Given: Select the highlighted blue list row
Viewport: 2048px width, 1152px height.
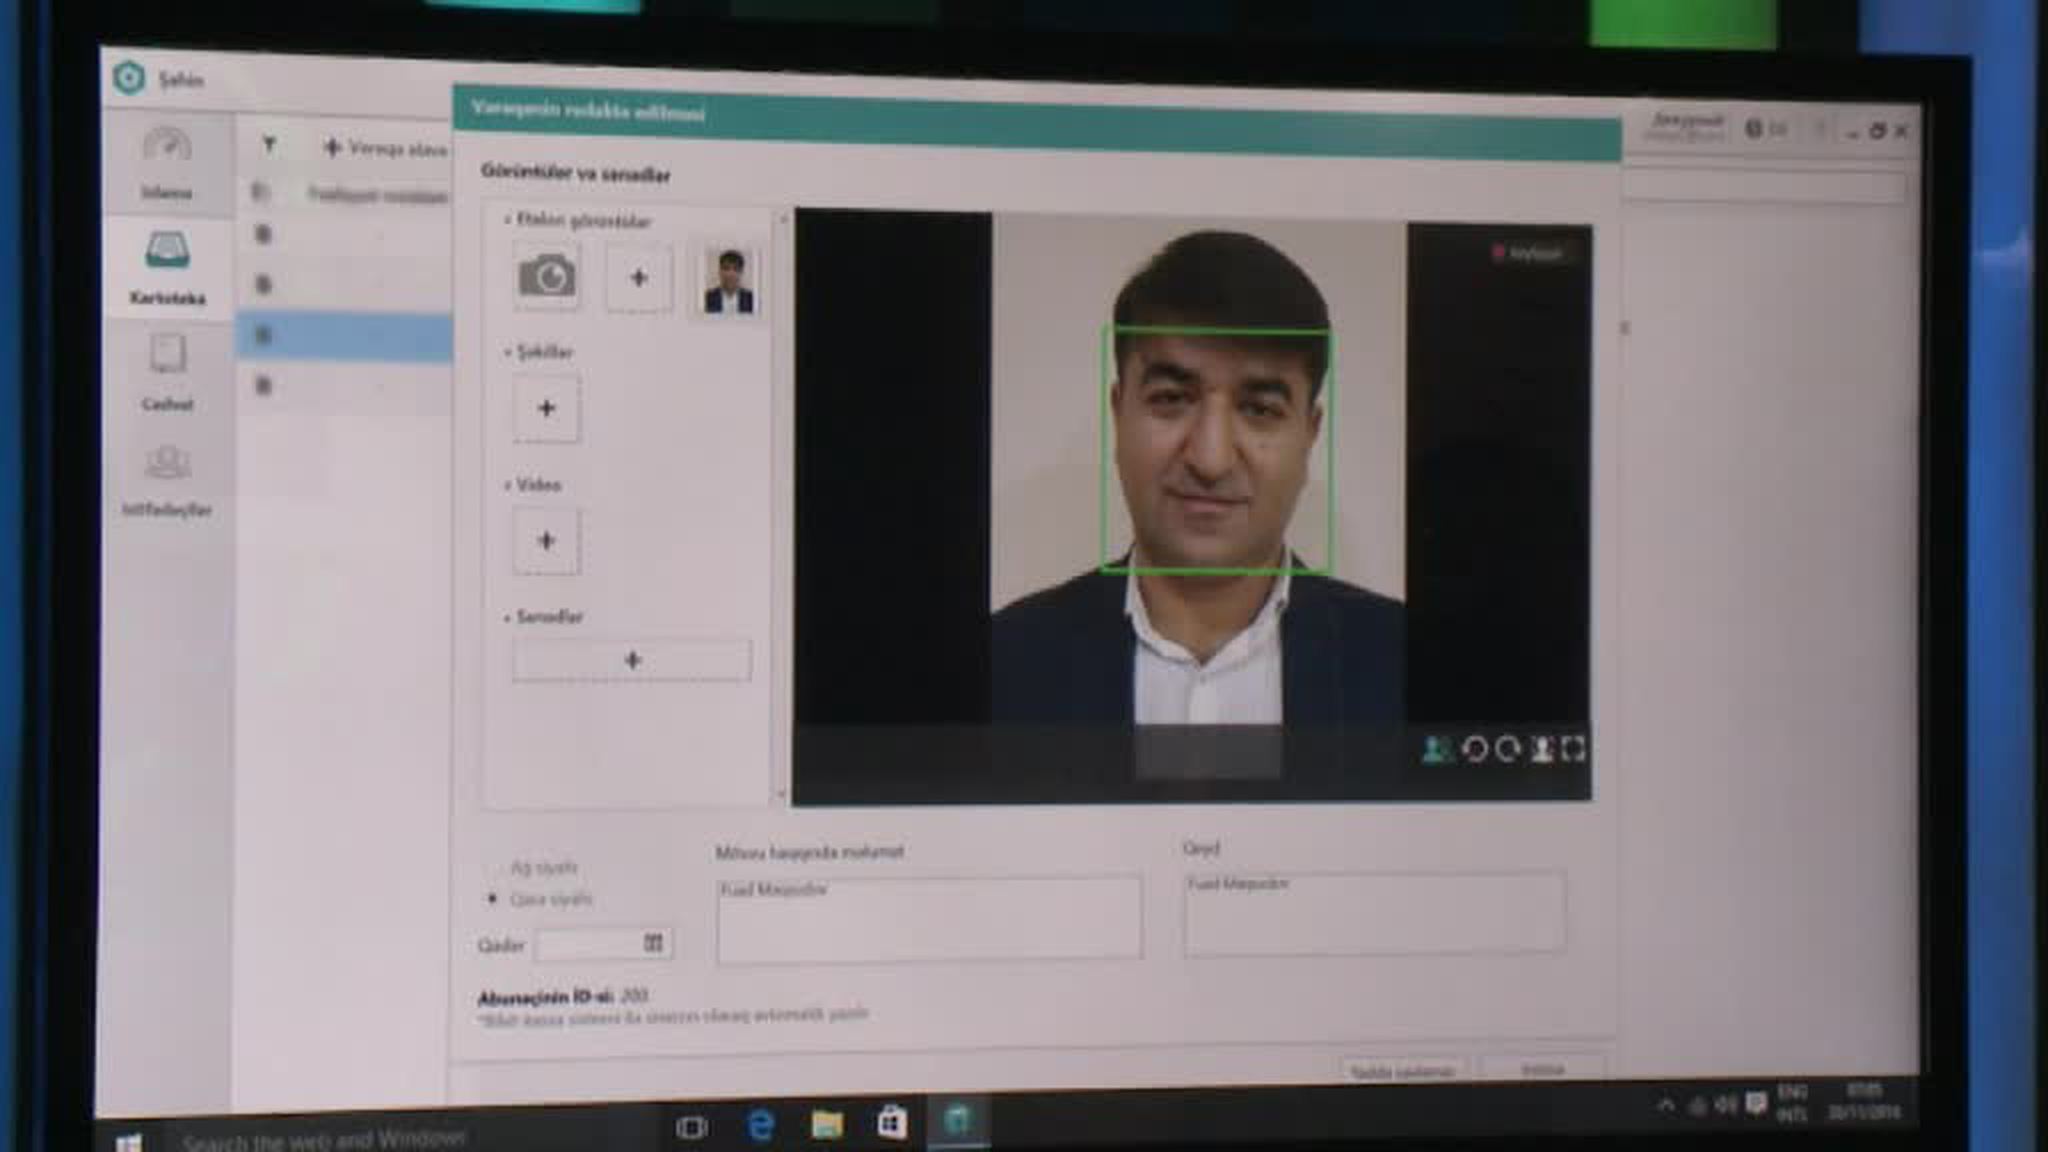Looking at the screenshot, I should coord(344,336).
